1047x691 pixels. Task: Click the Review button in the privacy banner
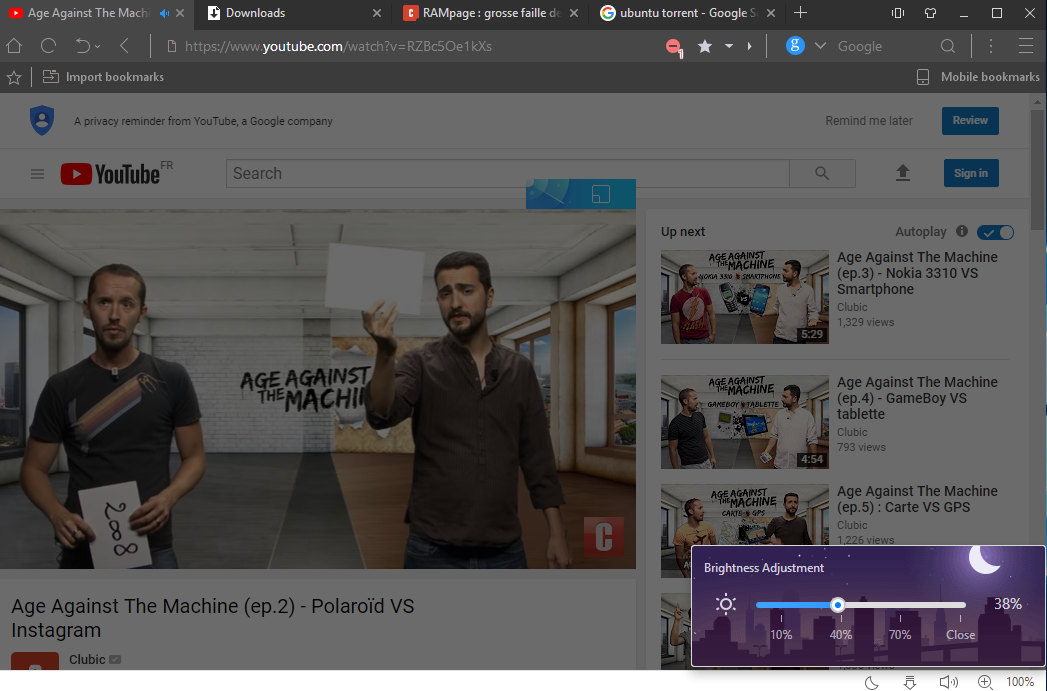tap(969, 120)
